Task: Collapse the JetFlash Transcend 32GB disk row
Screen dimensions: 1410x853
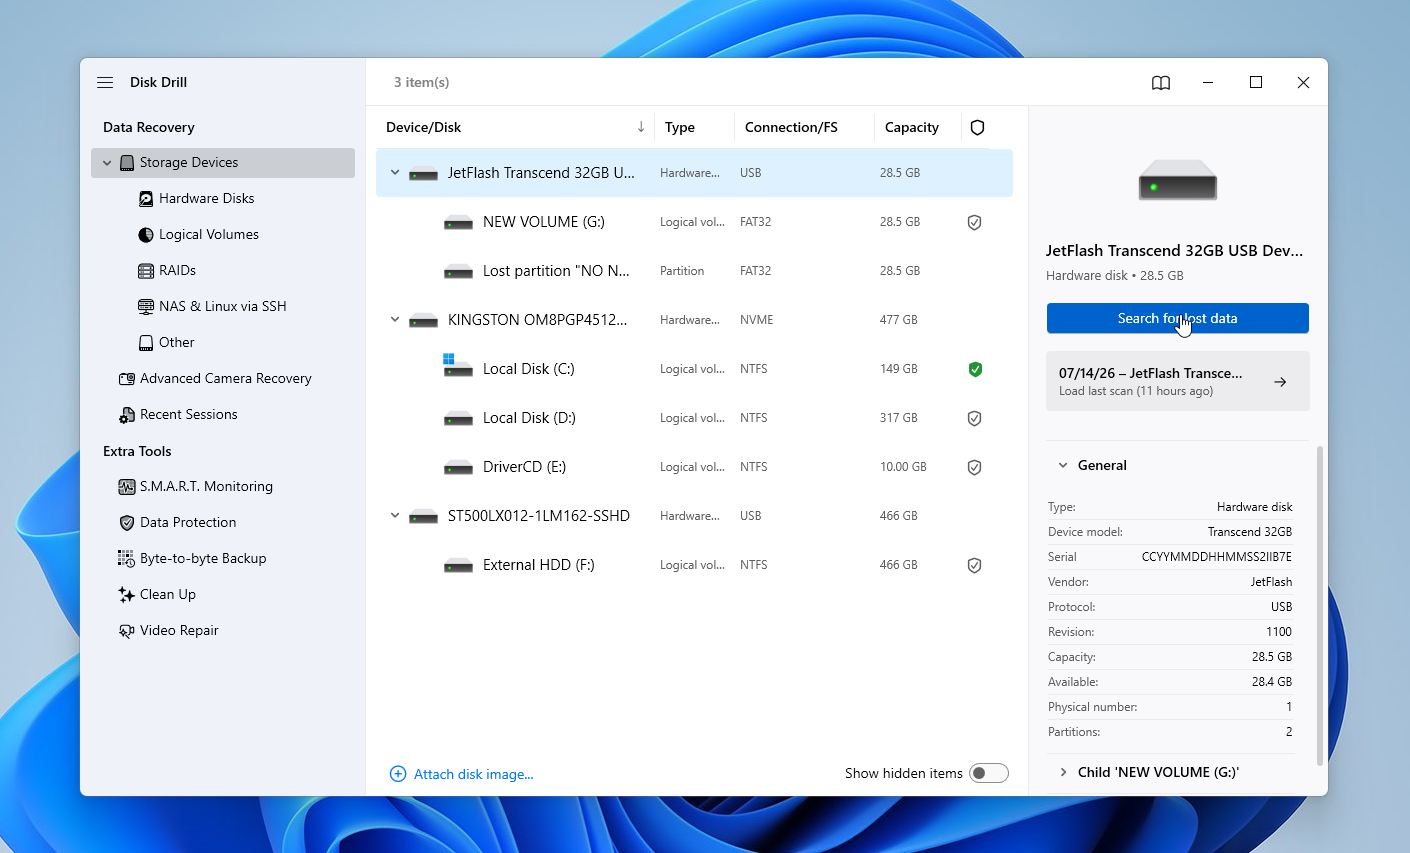Action: point(395,173)
